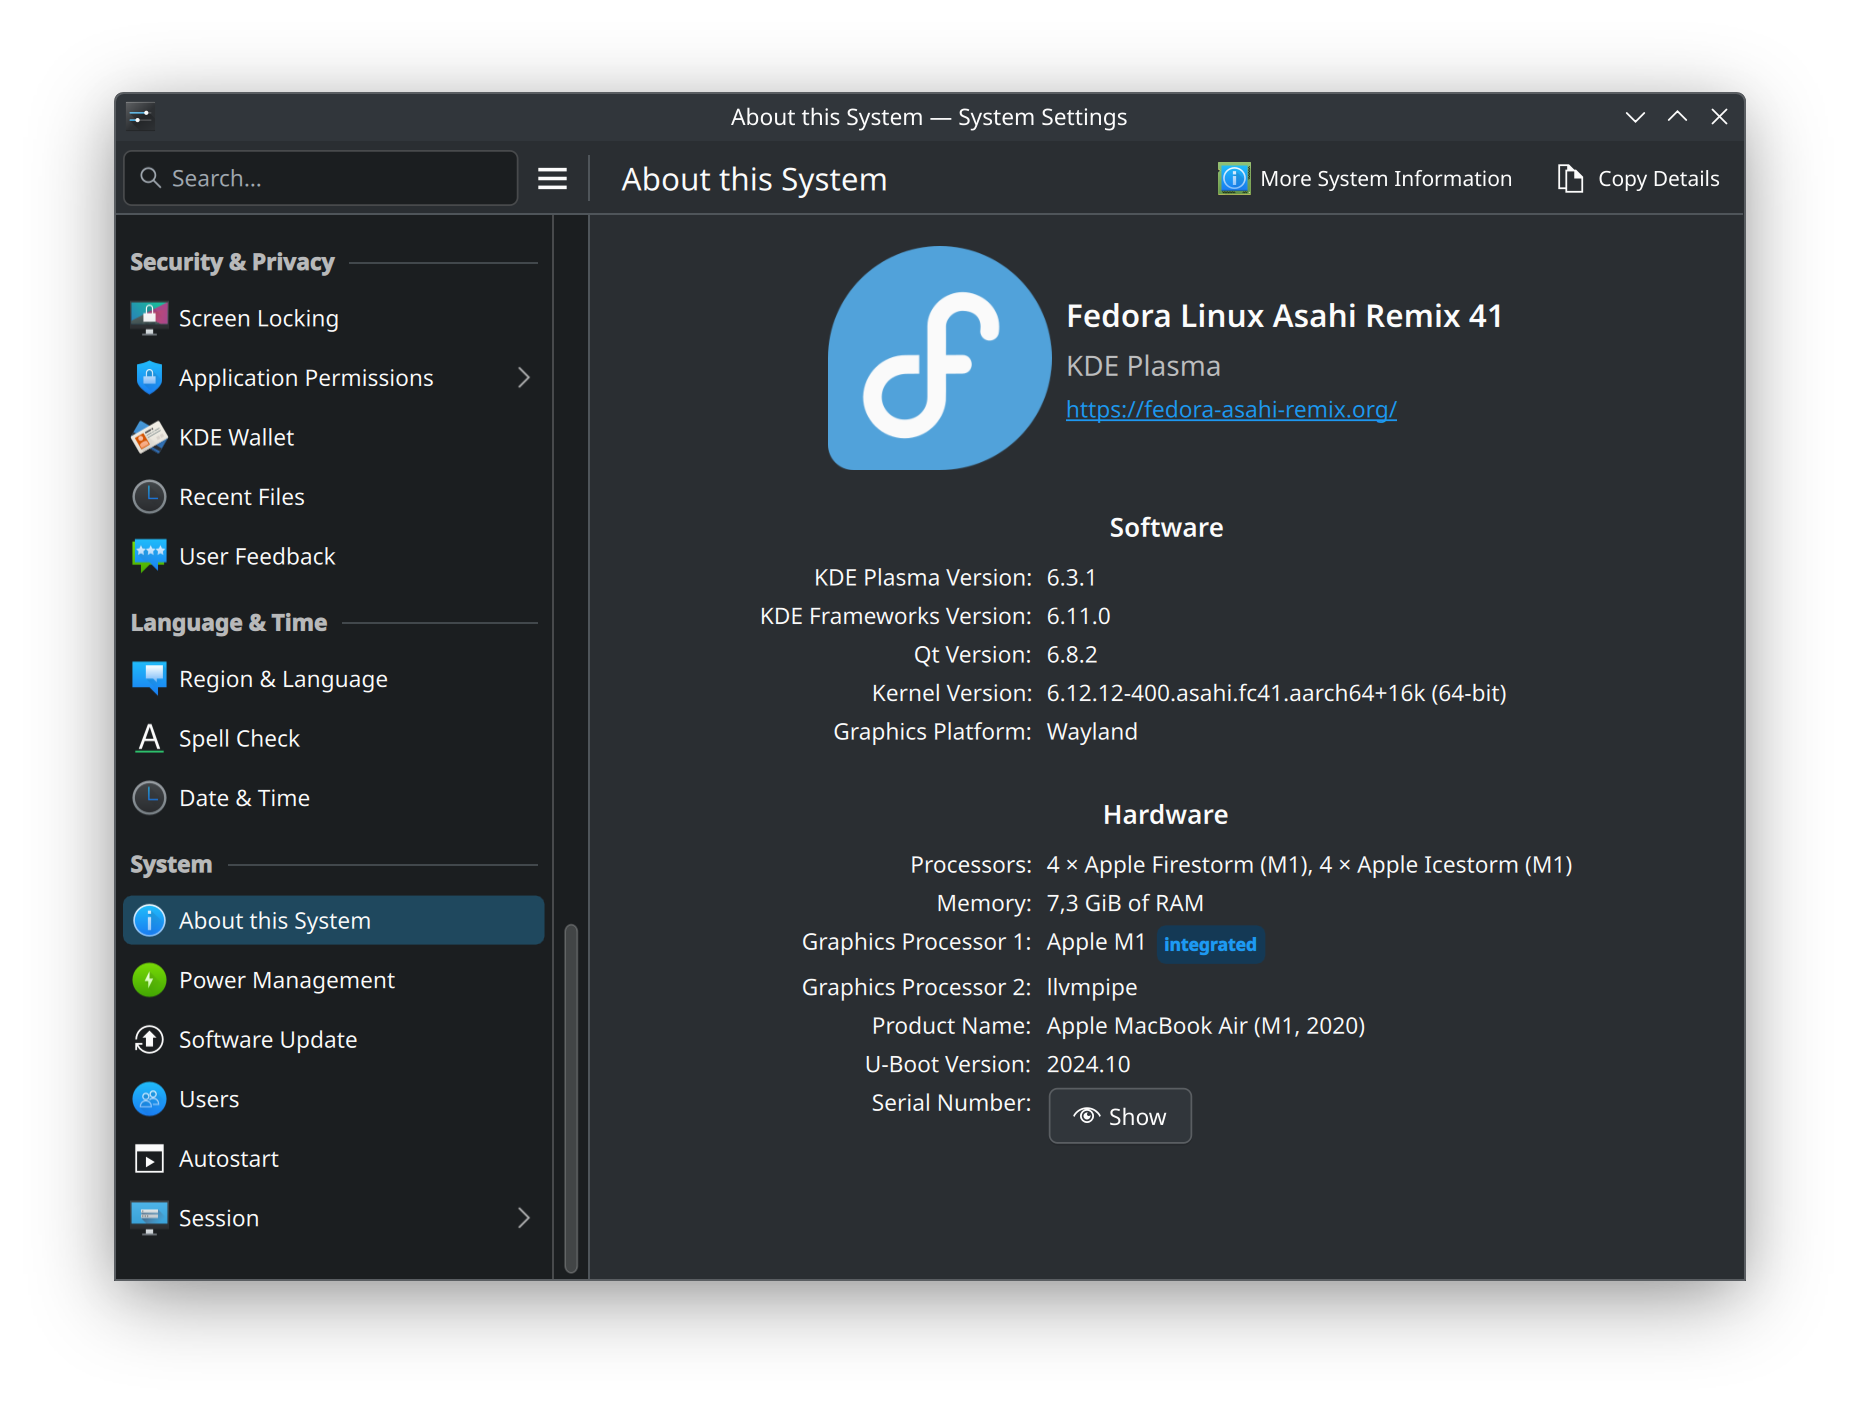Open the hamburger menu button
Viewport: 1860px width, 1416px height.
553,178
